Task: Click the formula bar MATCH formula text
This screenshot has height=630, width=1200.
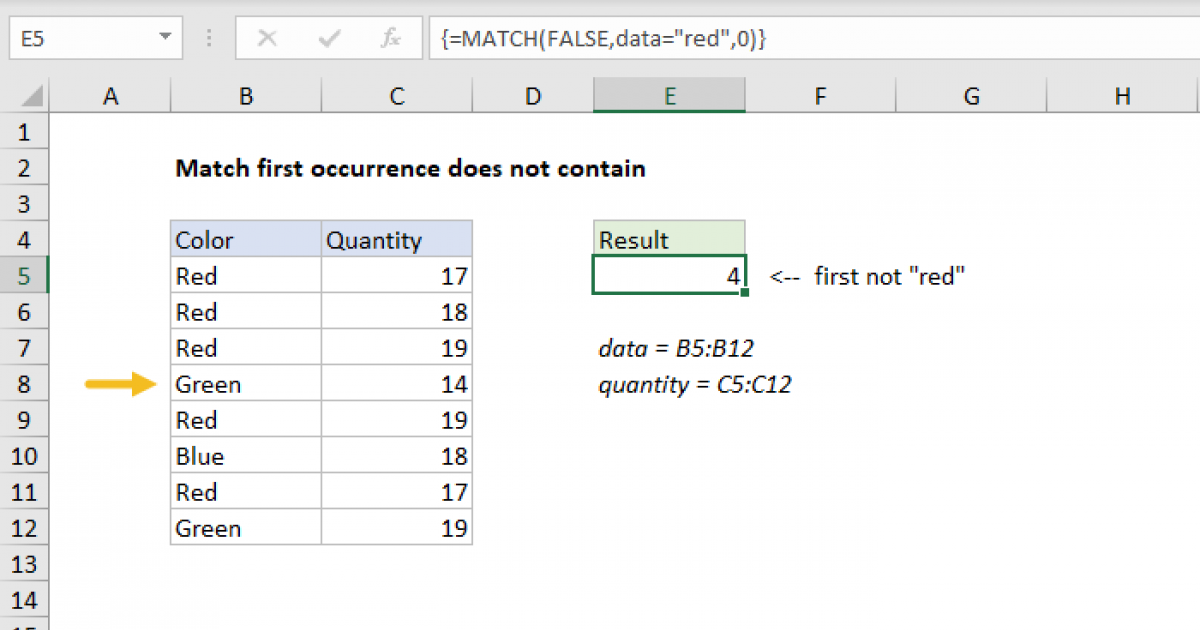Action: (603, 39)
